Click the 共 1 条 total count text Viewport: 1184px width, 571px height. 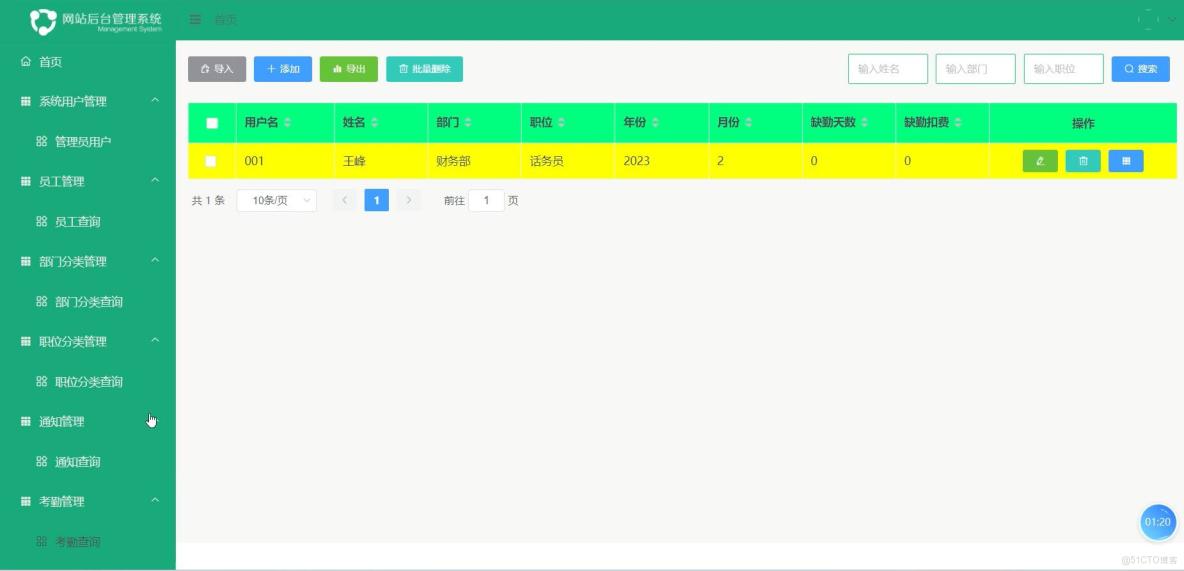click(208, 200)
